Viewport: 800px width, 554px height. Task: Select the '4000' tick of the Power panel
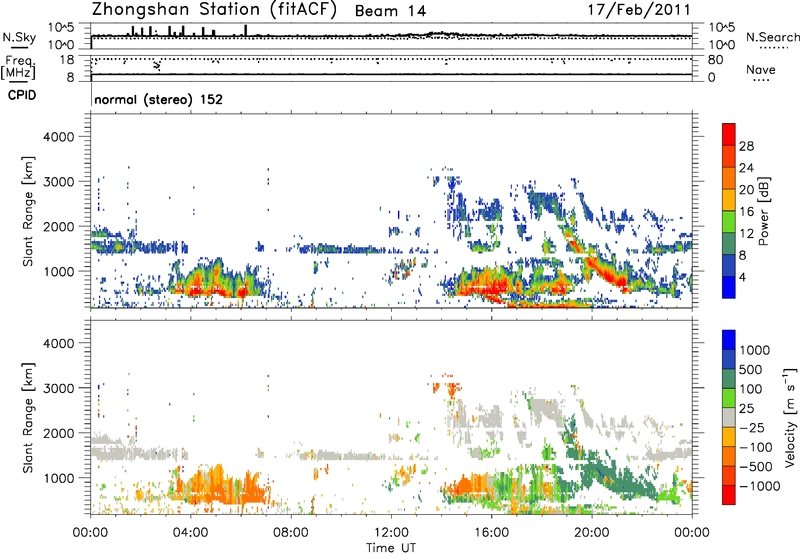pyautogui.click(x=58, y=137)
